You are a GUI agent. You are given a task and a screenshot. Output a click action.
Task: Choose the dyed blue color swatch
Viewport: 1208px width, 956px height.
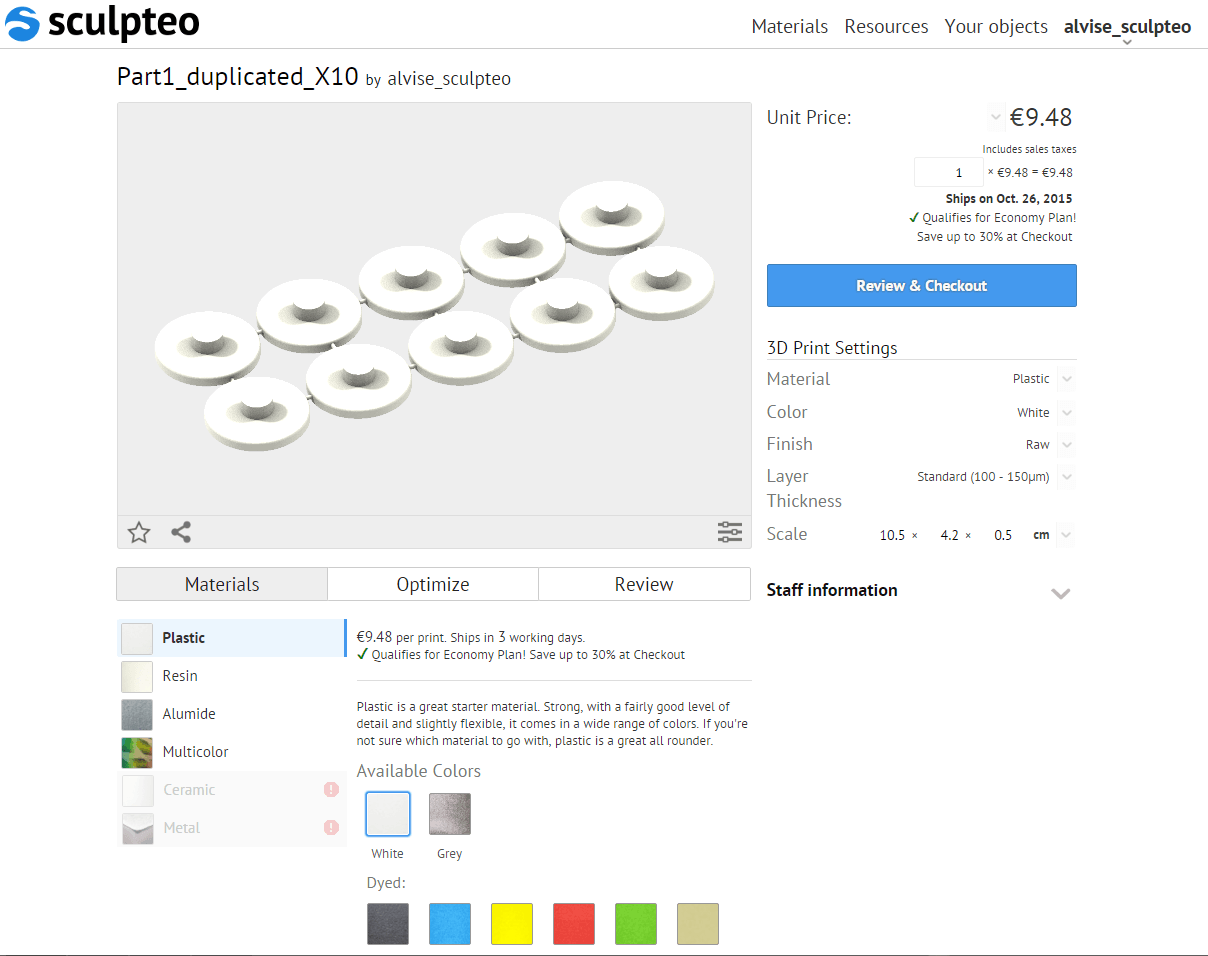tap(450, 924)
